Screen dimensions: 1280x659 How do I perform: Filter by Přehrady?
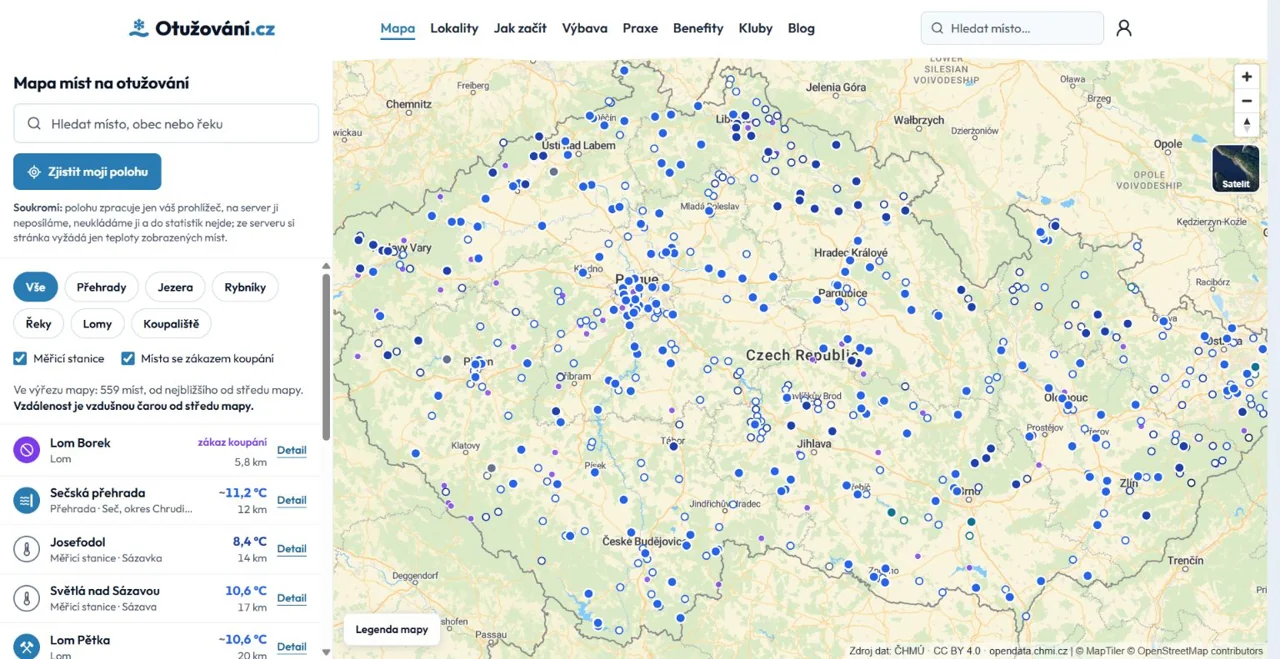(x=101, y=287)
